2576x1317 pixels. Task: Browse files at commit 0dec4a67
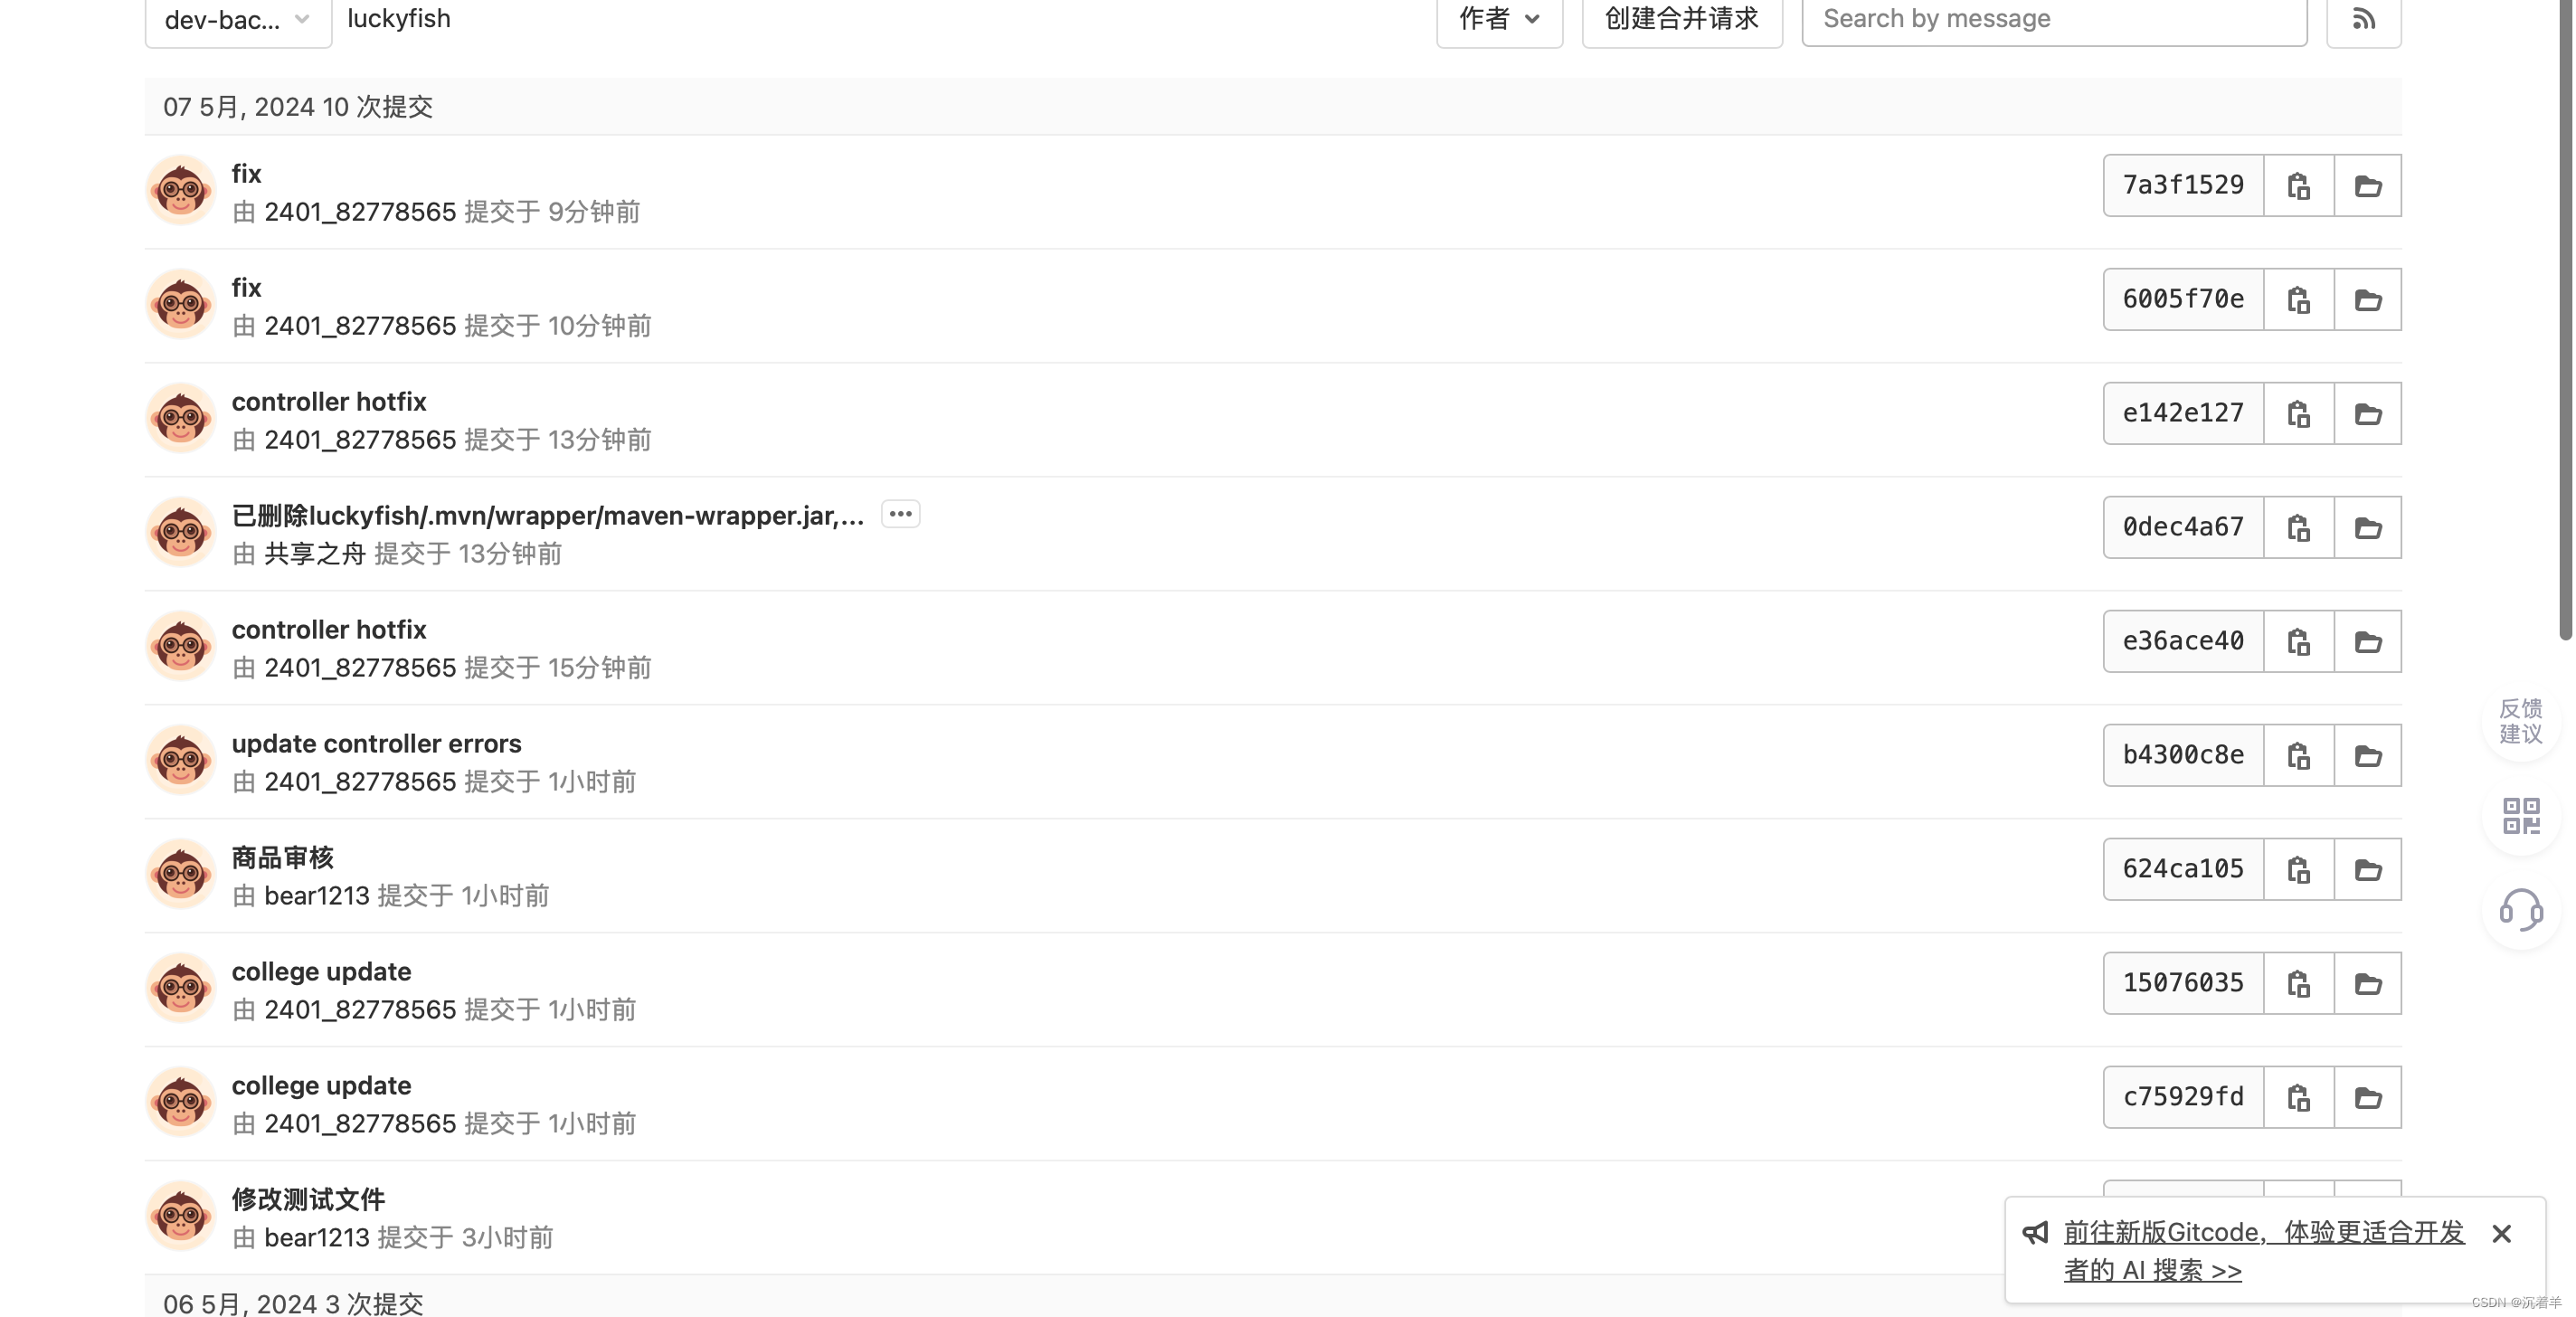tap(2367, 528)
